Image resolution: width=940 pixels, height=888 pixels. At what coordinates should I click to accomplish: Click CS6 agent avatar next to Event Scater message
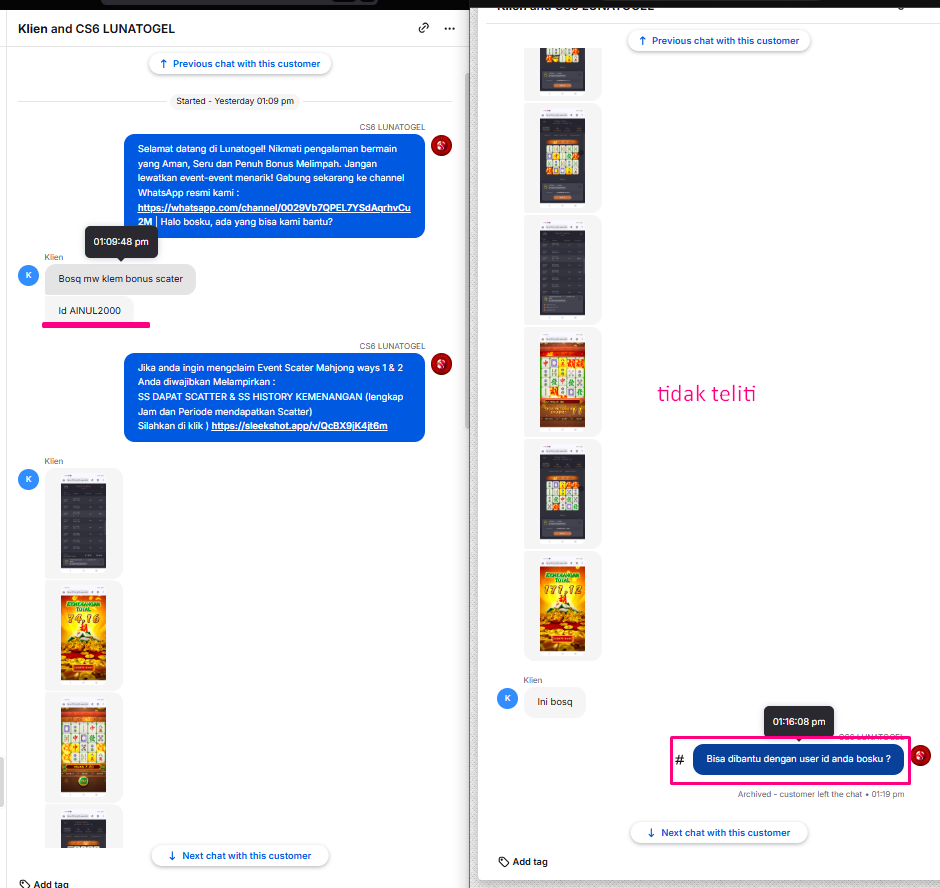pos(441,364)
